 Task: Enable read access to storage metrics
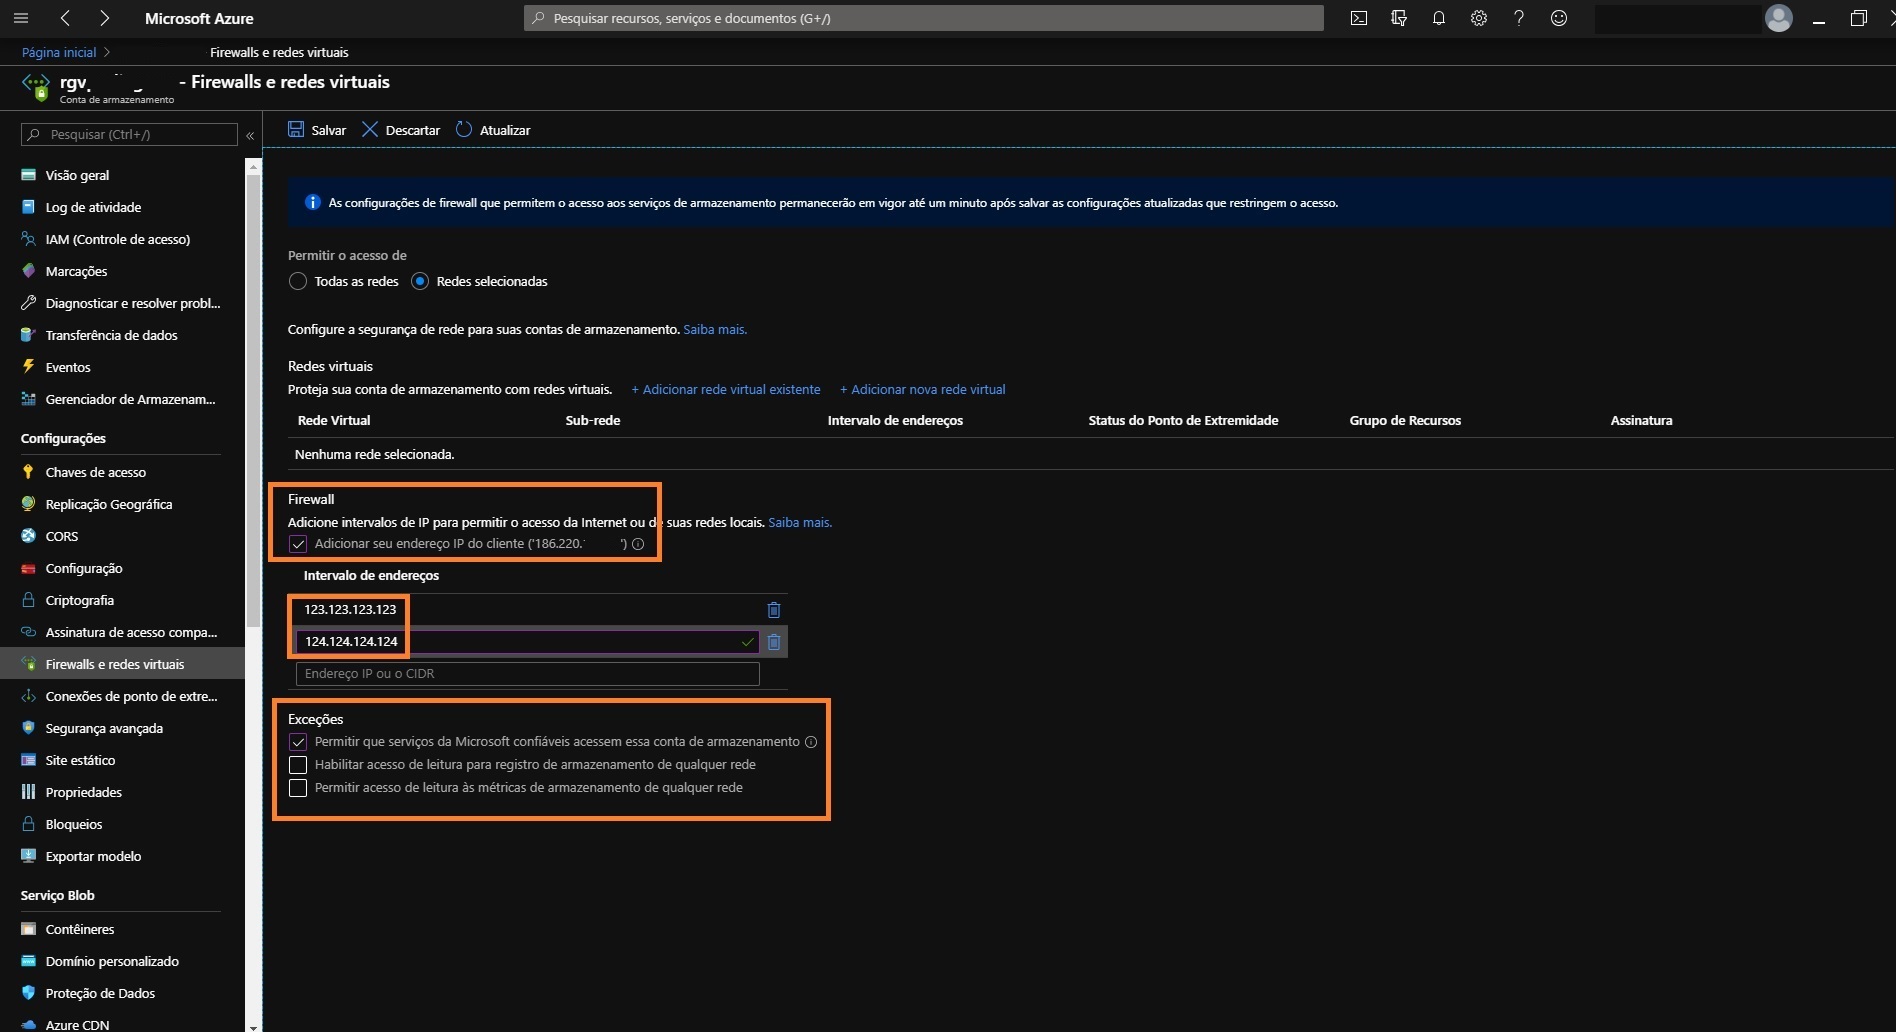(298, 788)
